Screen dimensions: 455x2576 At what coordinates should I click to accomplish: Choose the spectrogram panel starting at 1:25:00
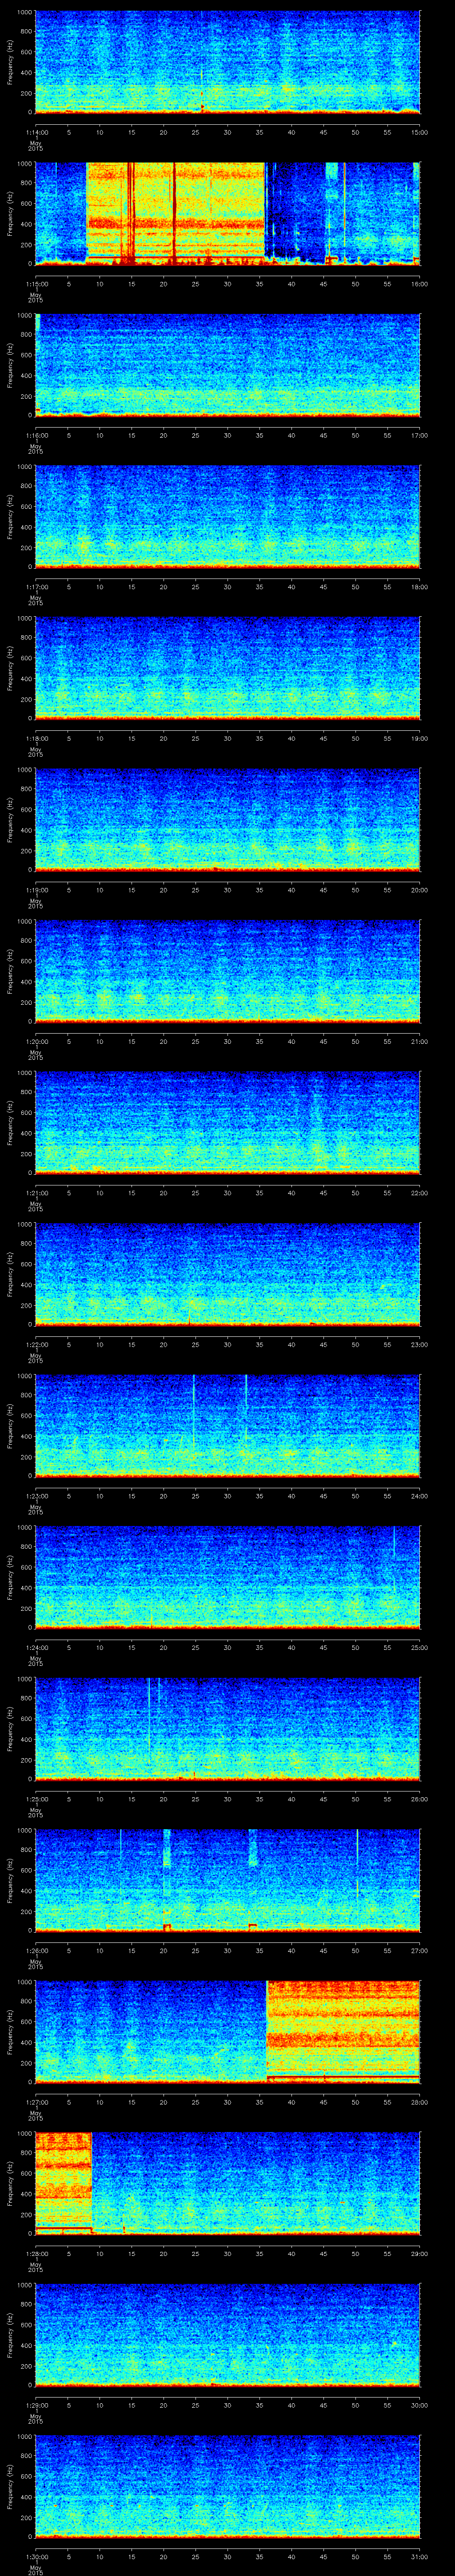coord(228,1728)
